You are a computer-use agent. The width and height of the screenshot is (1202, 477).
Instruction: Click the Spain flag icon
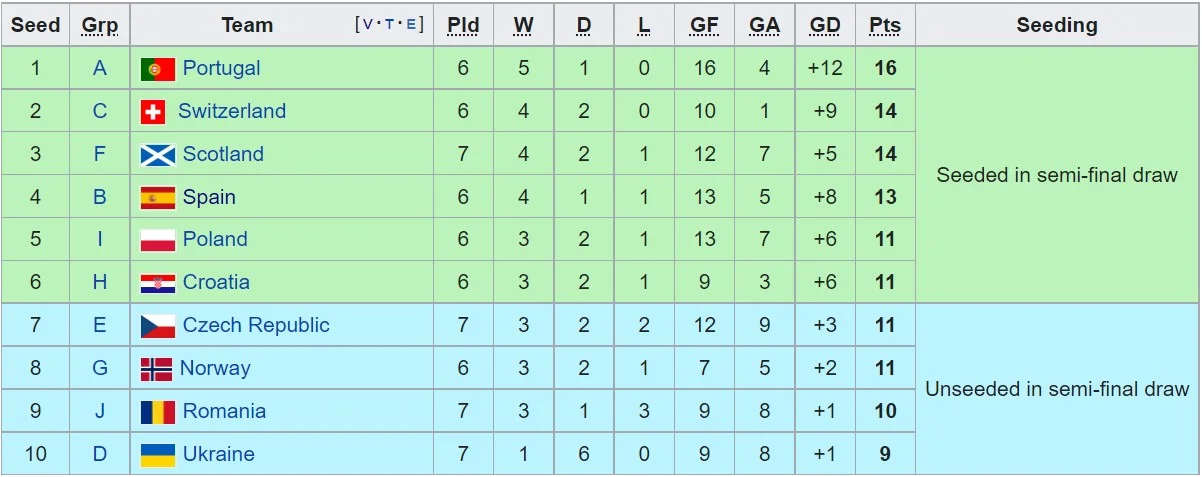tap(157, 198)
